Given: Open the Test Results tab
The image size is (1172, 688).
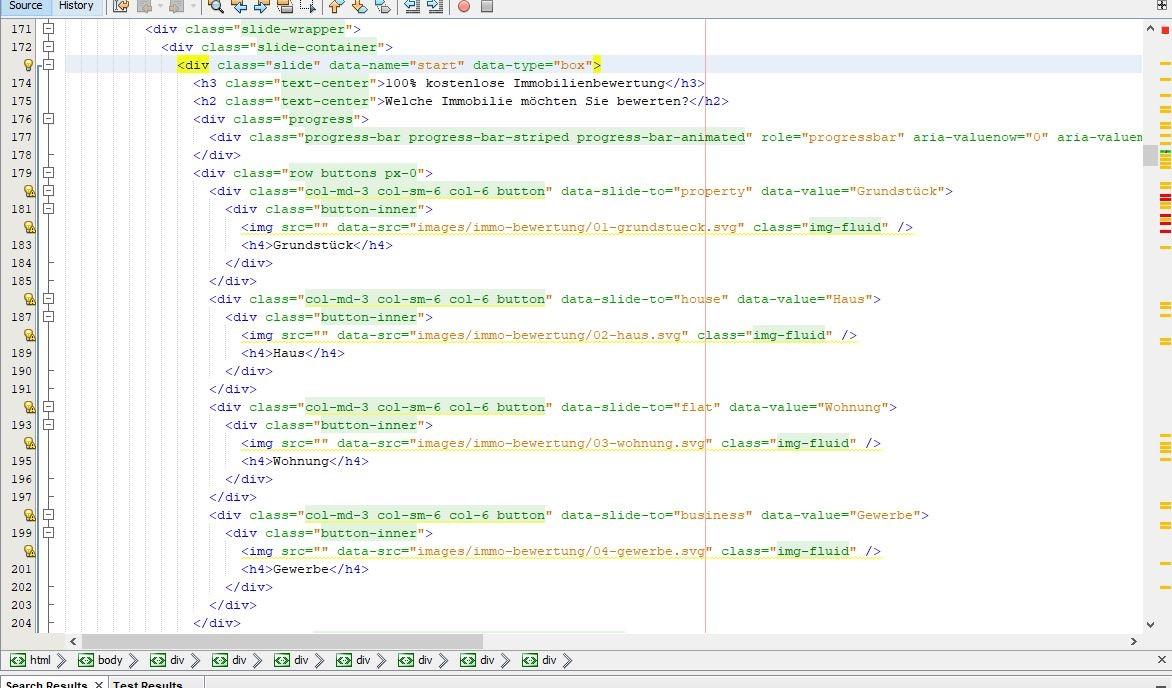Looking at the screenshot, I should coord(148,684).
